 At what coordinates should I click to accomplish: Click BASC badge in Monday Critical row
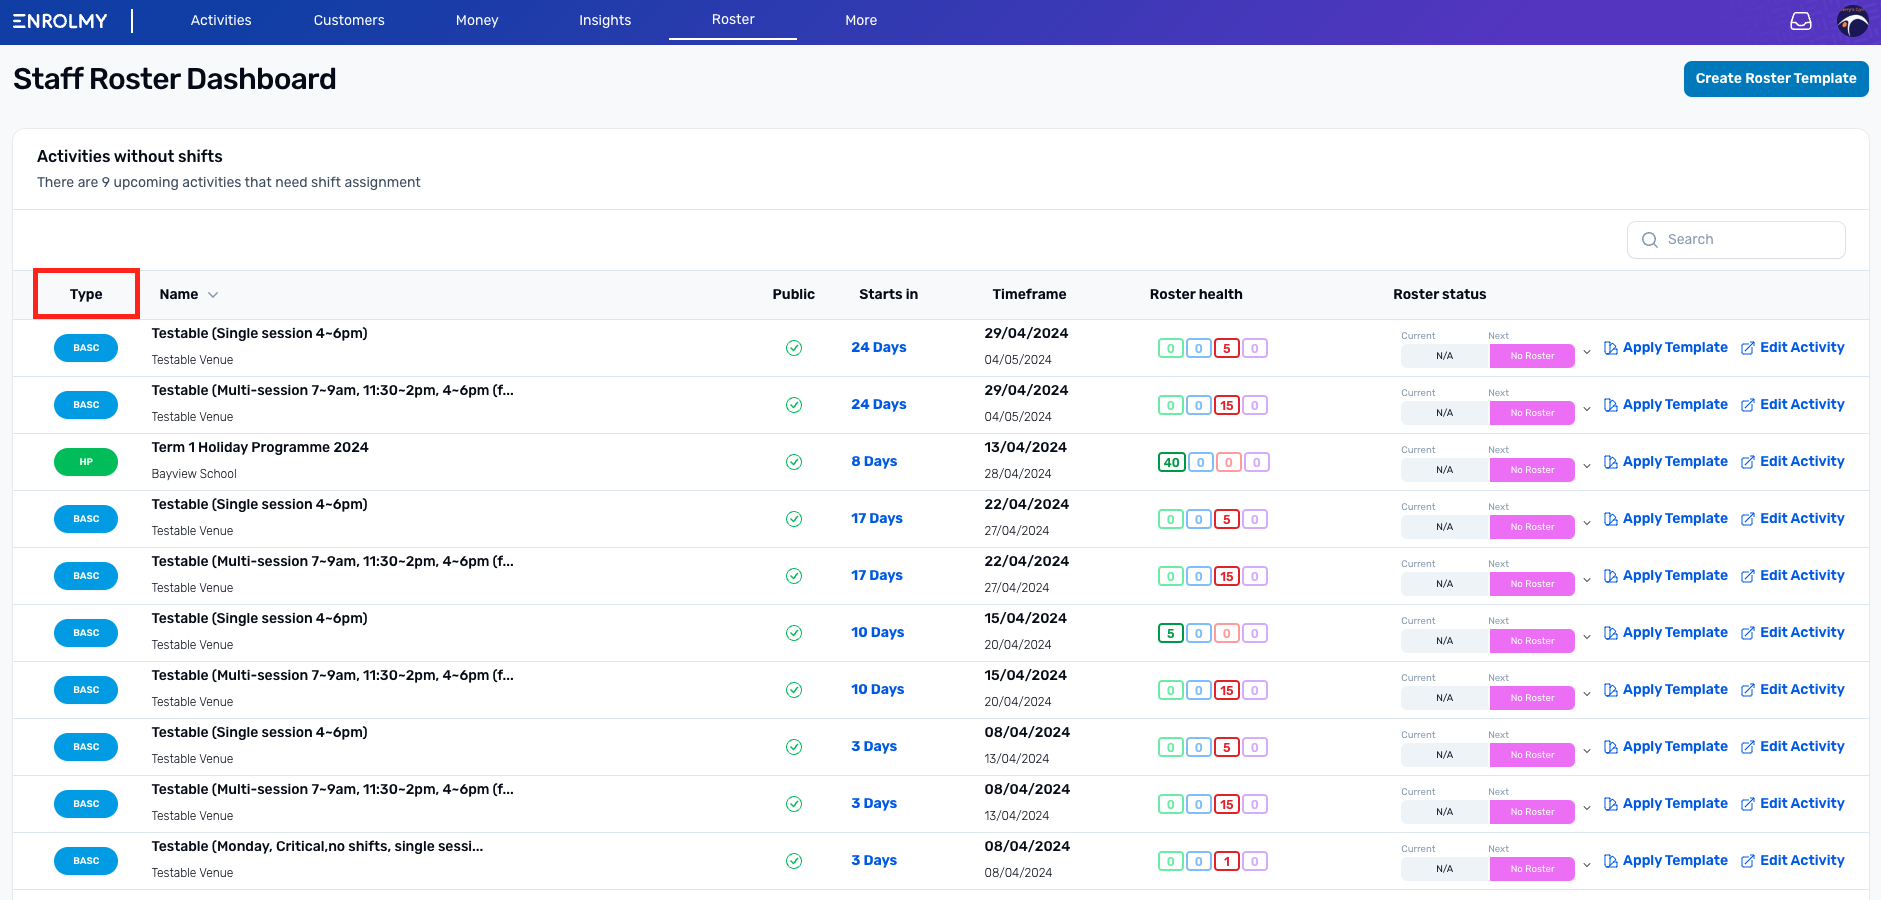[86, 861]
